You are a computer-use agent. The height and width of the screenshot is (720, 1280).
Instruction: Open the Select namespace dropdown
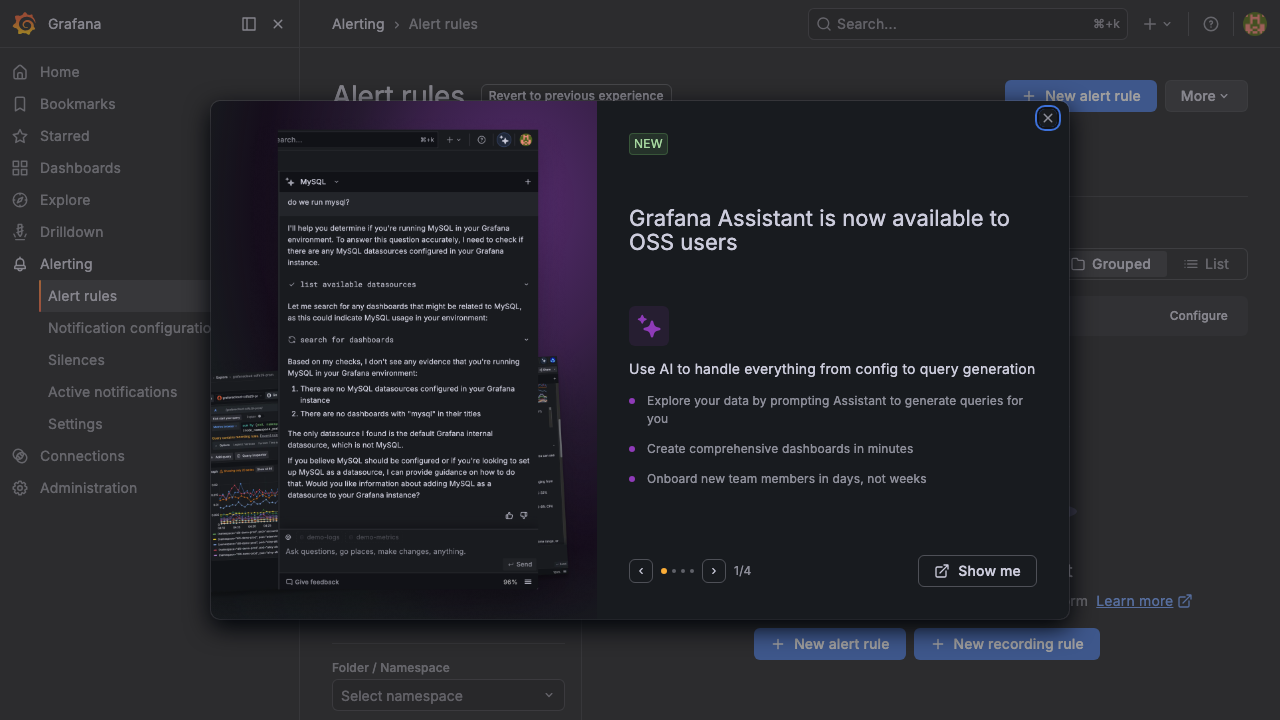pos(448,696)
